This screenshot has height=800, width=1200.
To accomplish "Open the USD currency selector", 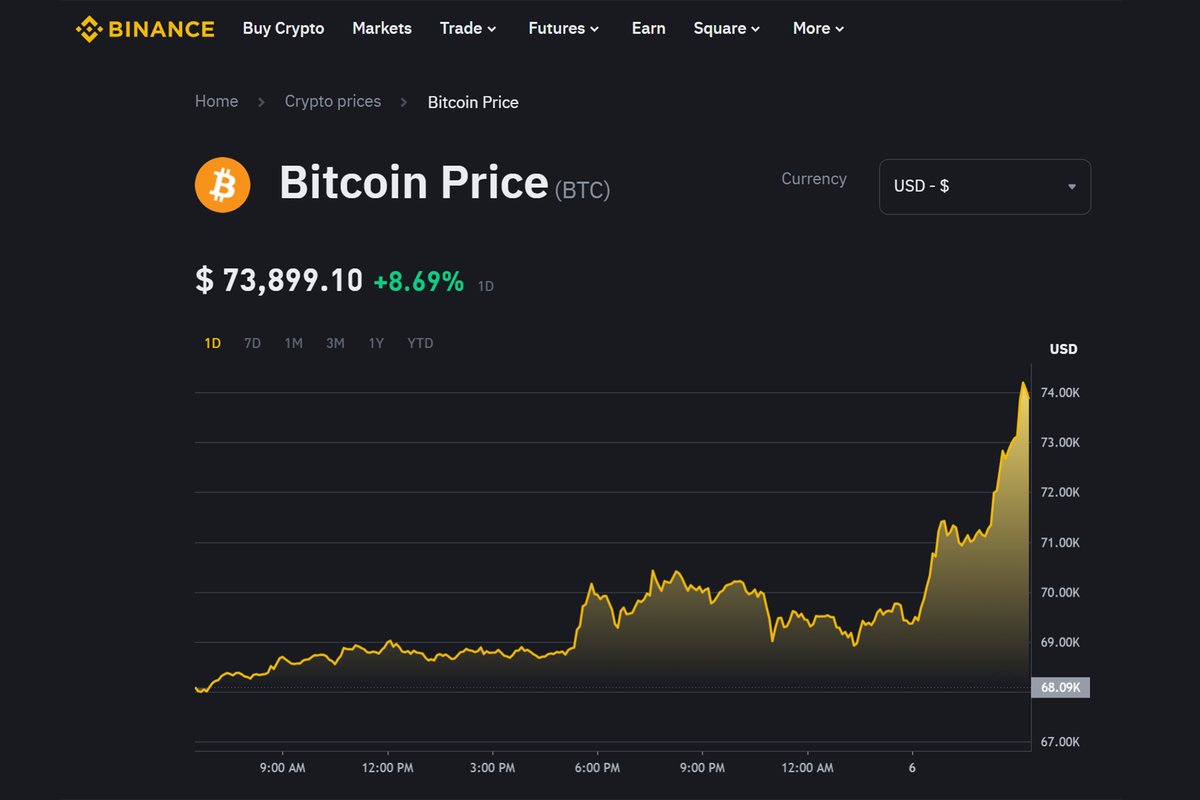I will coord(984,187).
